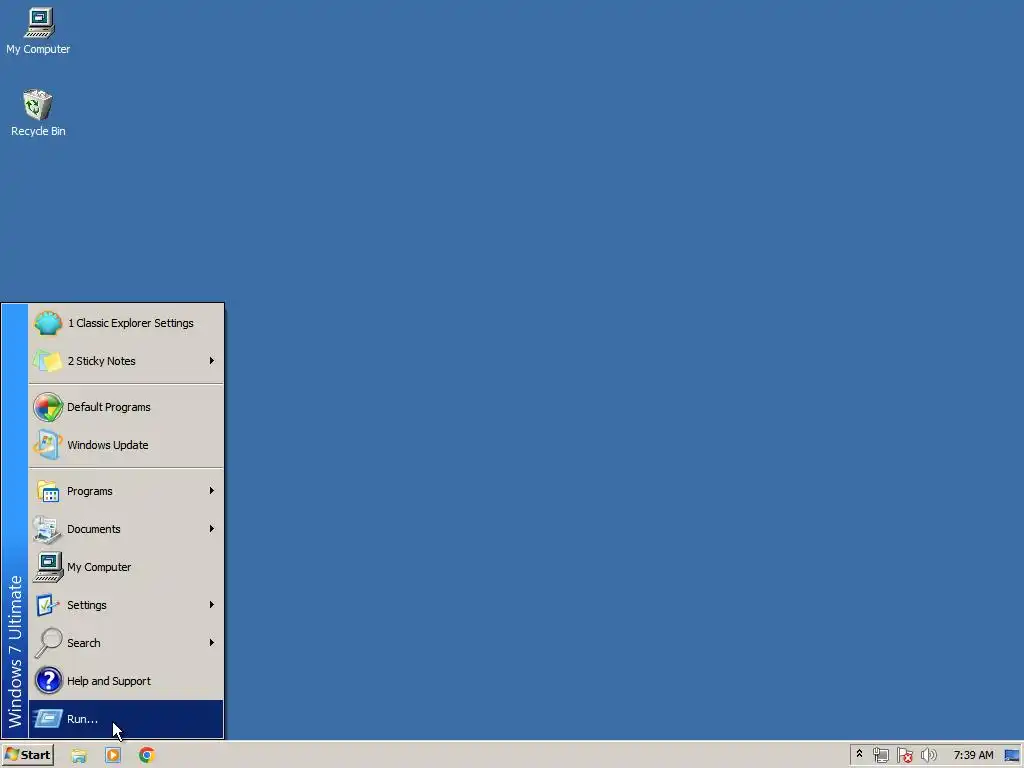The height and width of the screenshot is (768, 1024).
Task: Click the network tray icon
Action: 881,756
